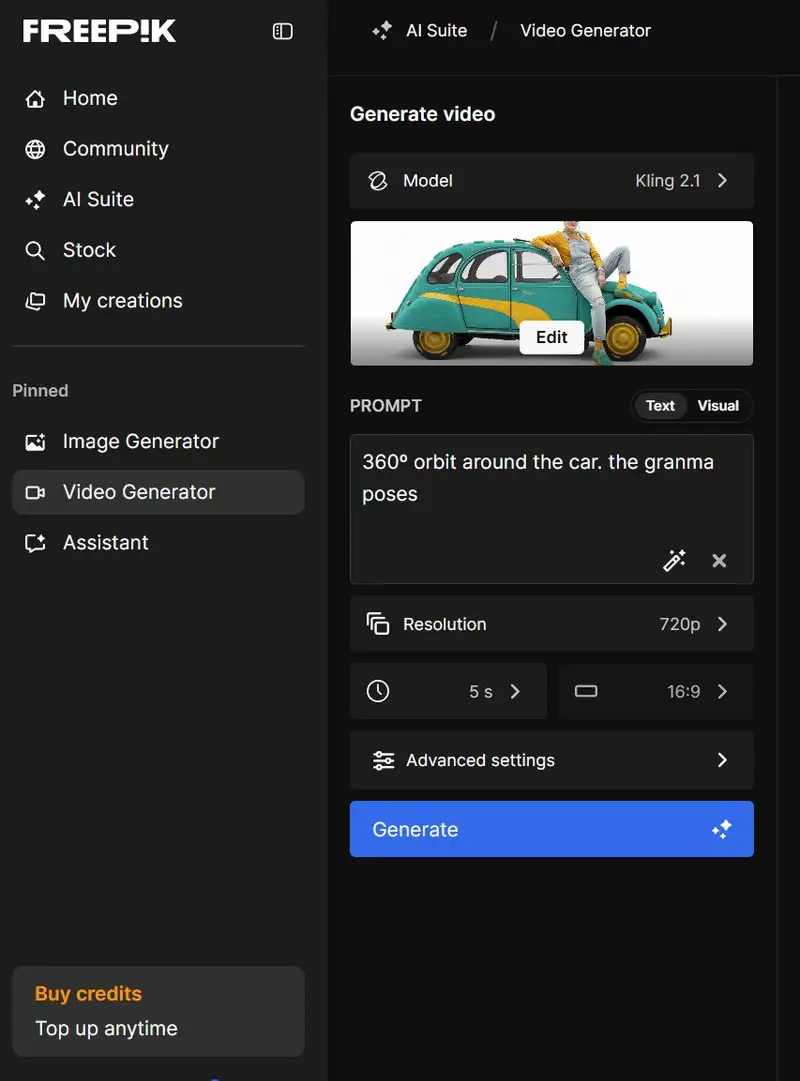The height and width of the screenshot is (1081, 800).
Task: Switch prompt mode to Visual
Action: [718, 405]
